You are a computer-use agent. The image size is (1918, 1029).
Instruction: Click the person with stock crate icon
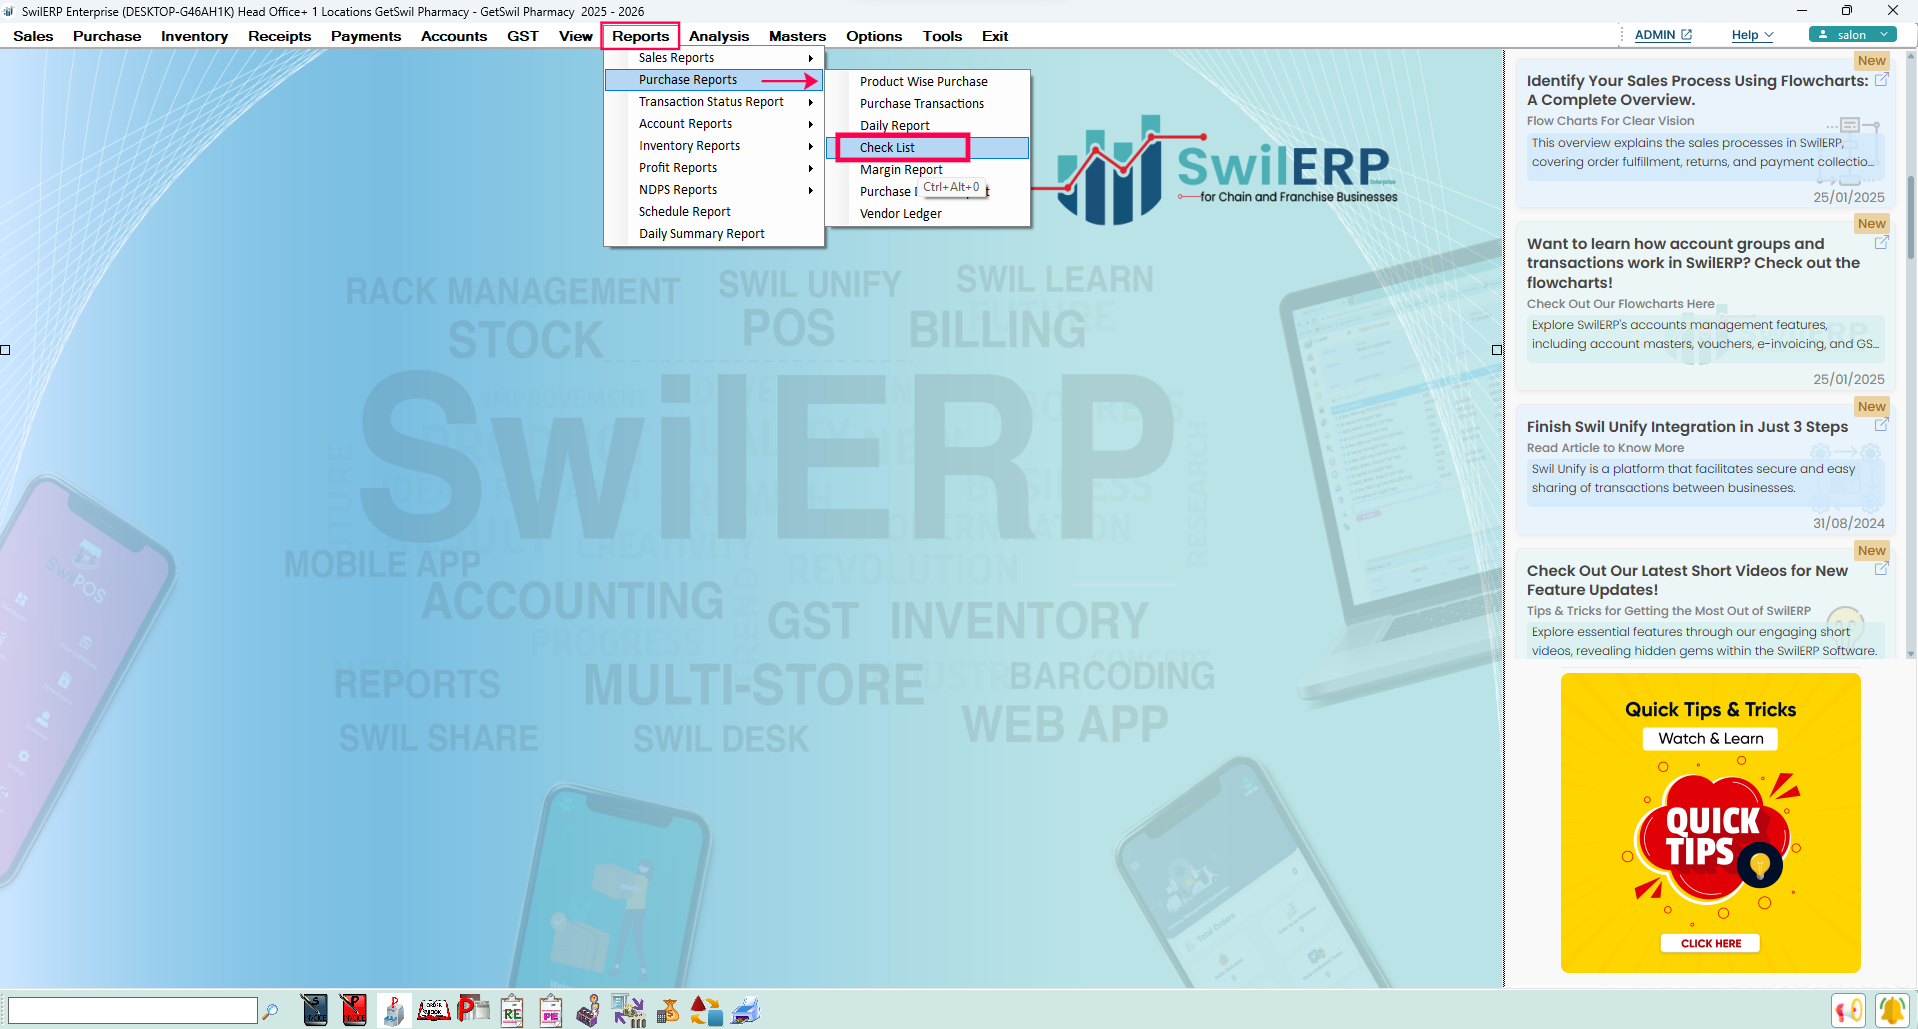point(589,1010)
